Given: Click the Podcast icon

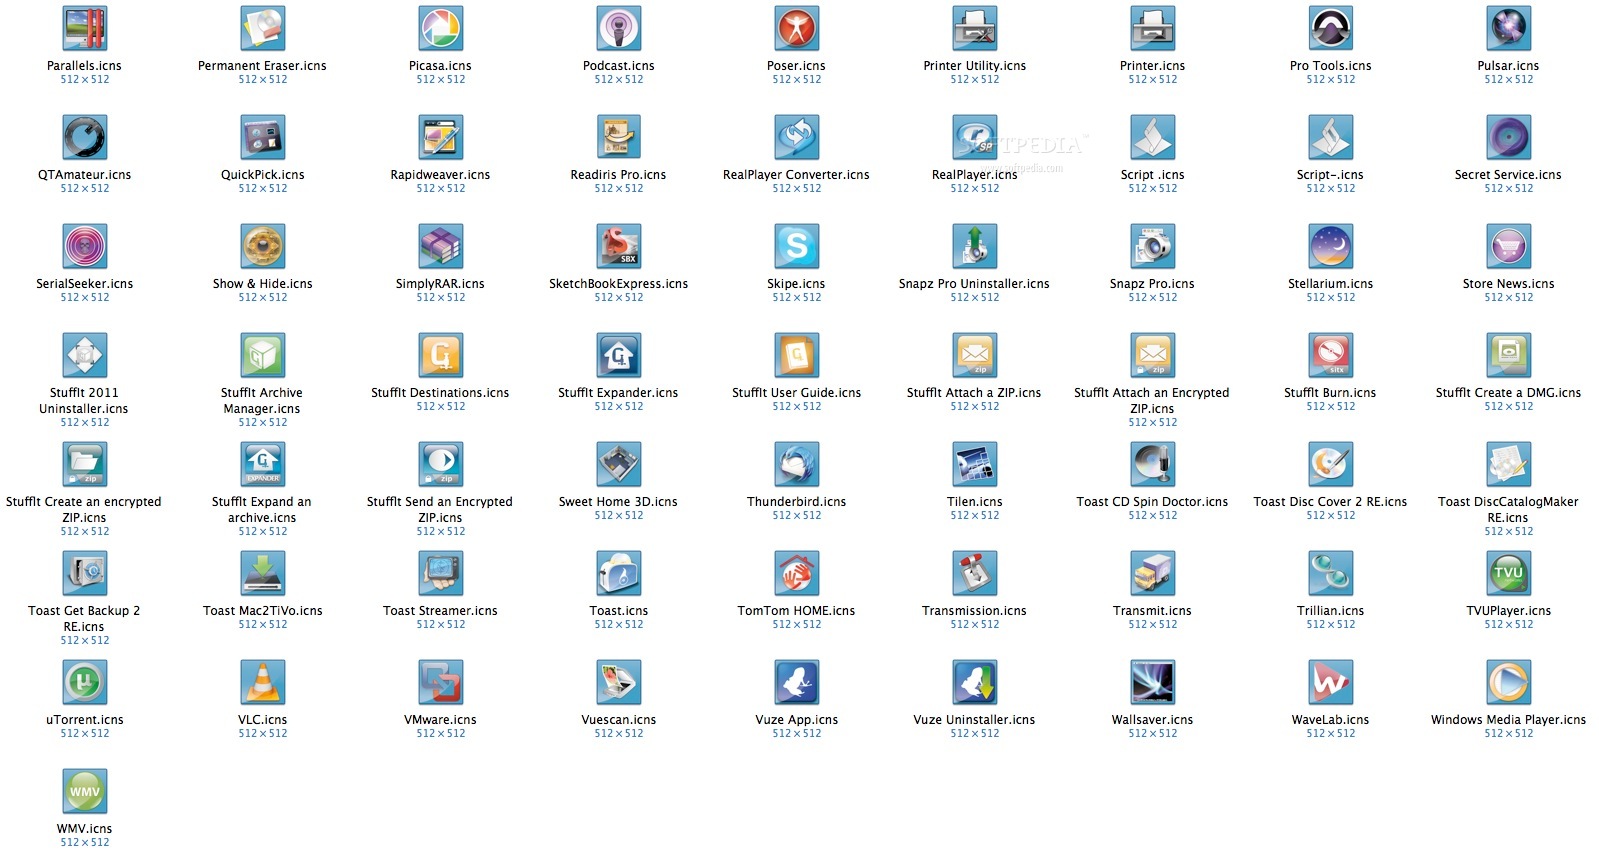Looking at the screenshot, I should (619, 29).
